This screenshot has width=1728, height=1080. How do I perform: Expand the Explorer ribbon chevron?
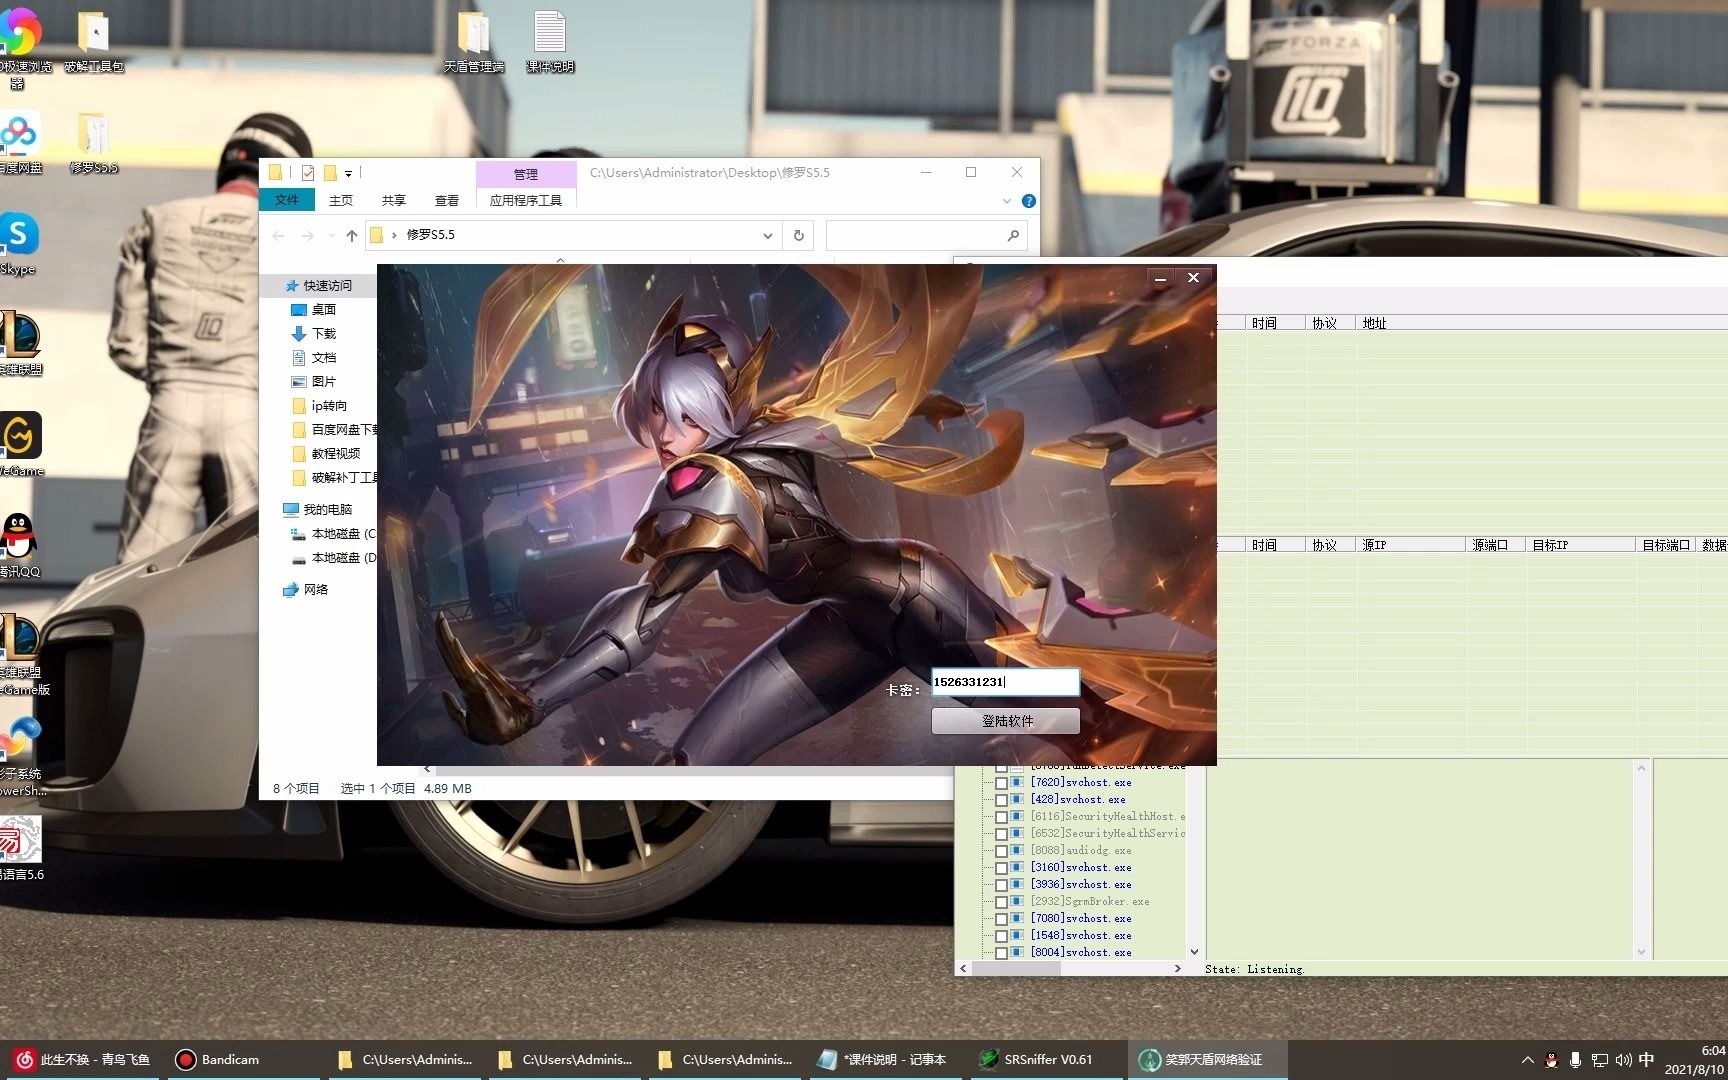pos(1006,201)
